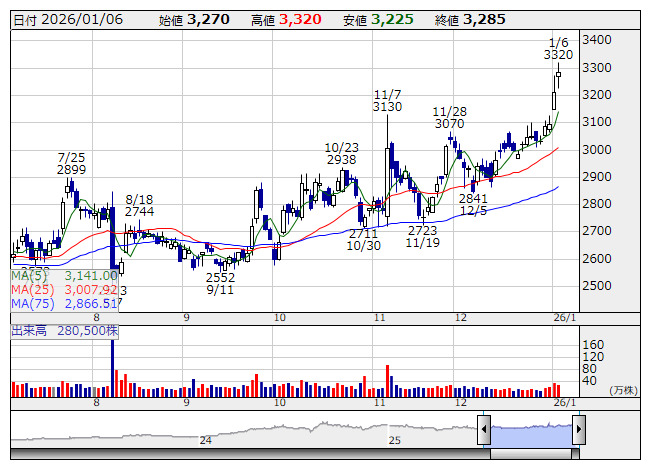The height and width of the screenshot is (470, 653).
Task: Click the 26/1 month label under price chart
Action: 565,318
